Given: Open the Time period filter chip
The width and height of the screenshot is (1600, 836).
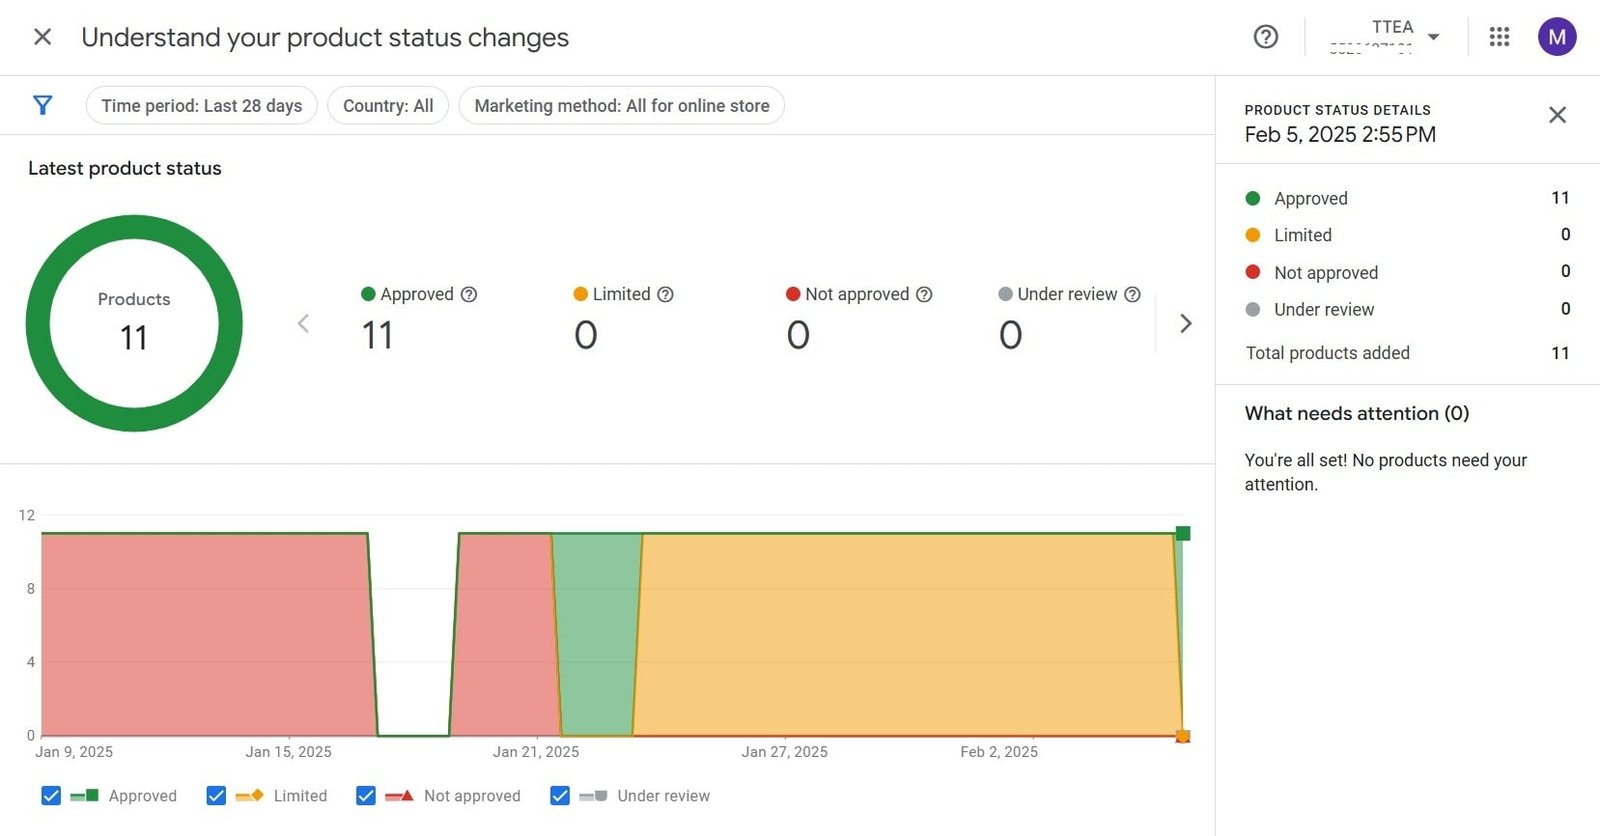Looking at the screenshot, I should click(201, 106).
